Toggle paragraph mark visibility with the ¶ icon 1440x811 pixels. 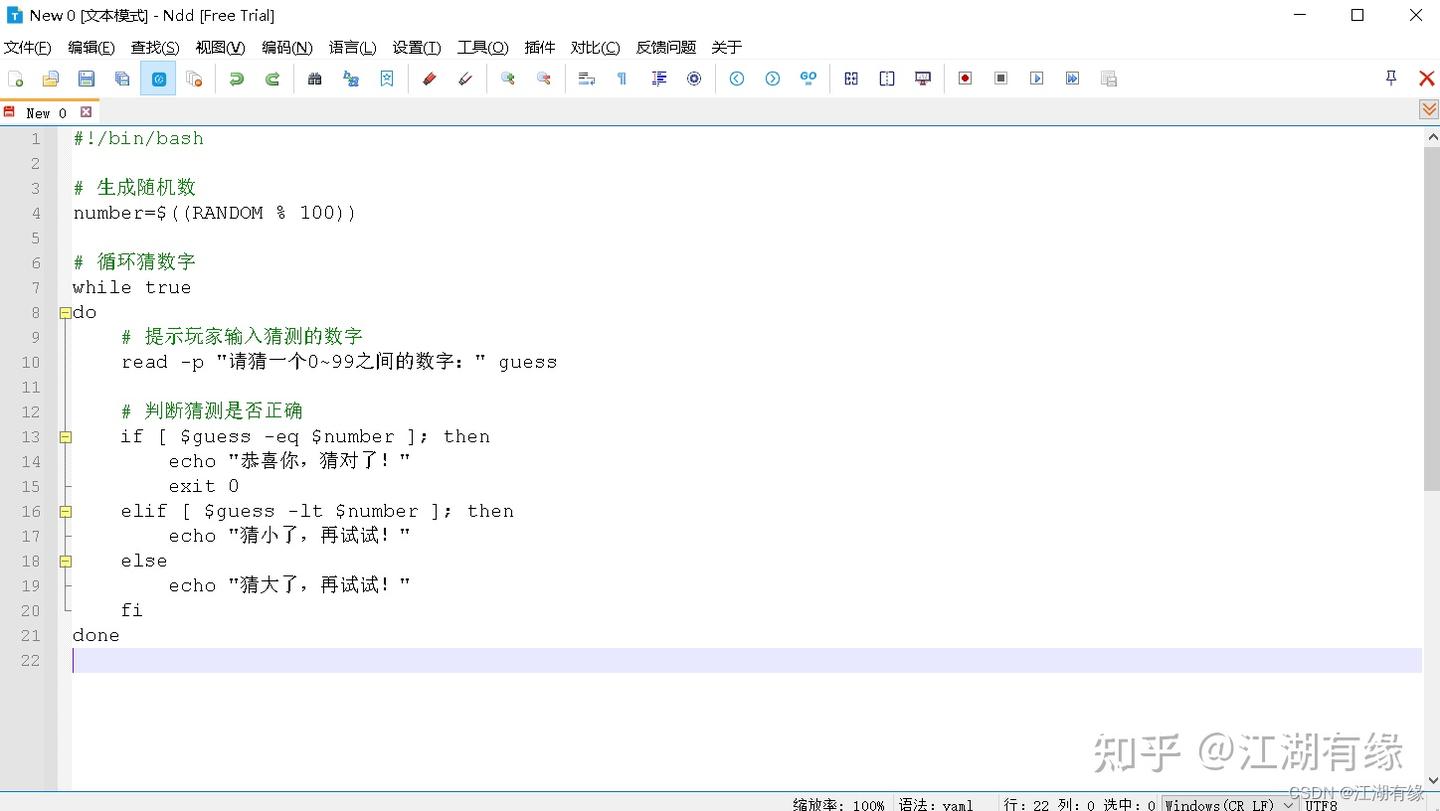coord(621,78)
